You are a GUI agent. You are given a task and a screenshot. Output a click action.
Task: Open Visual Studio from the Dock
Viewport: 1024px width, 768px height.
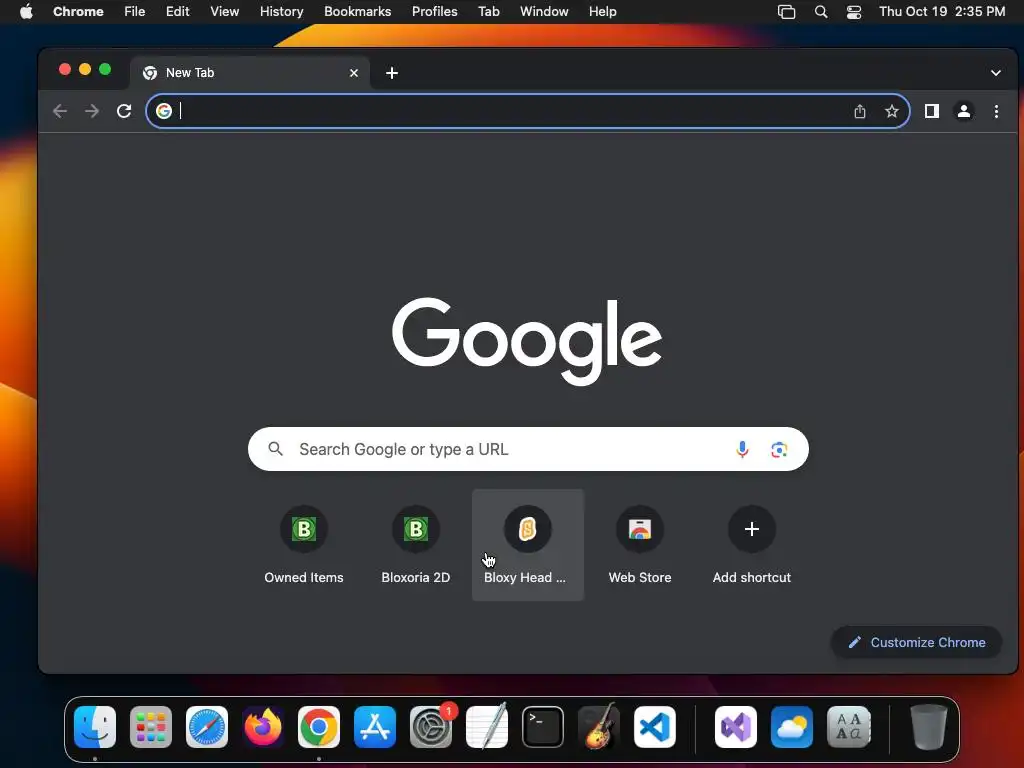pos(736,727)
